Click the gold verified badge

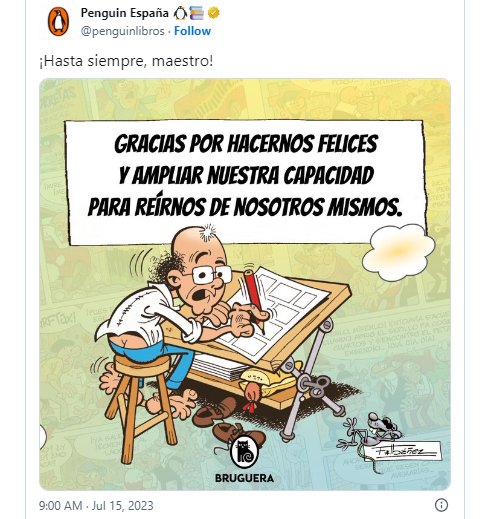click(213, 13)
